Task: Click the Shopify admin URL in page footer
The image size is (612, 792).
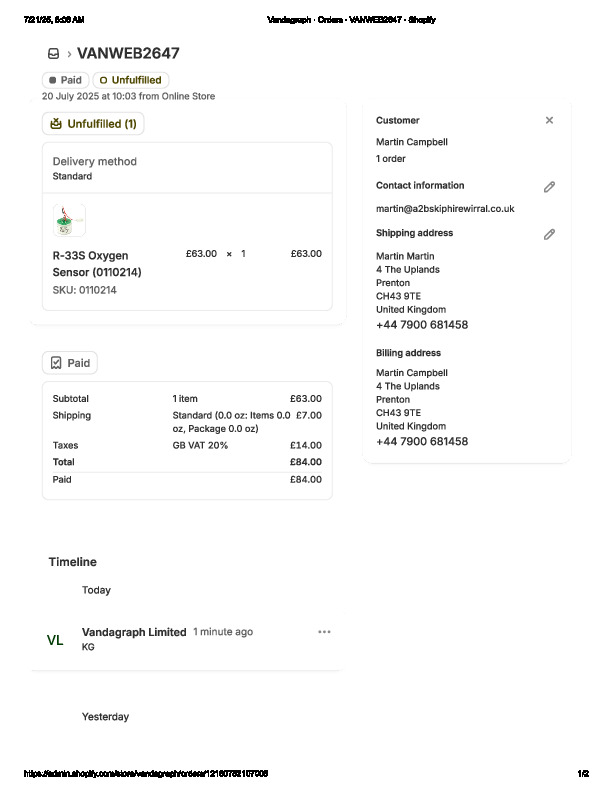Action: click(x=145, y=774)
